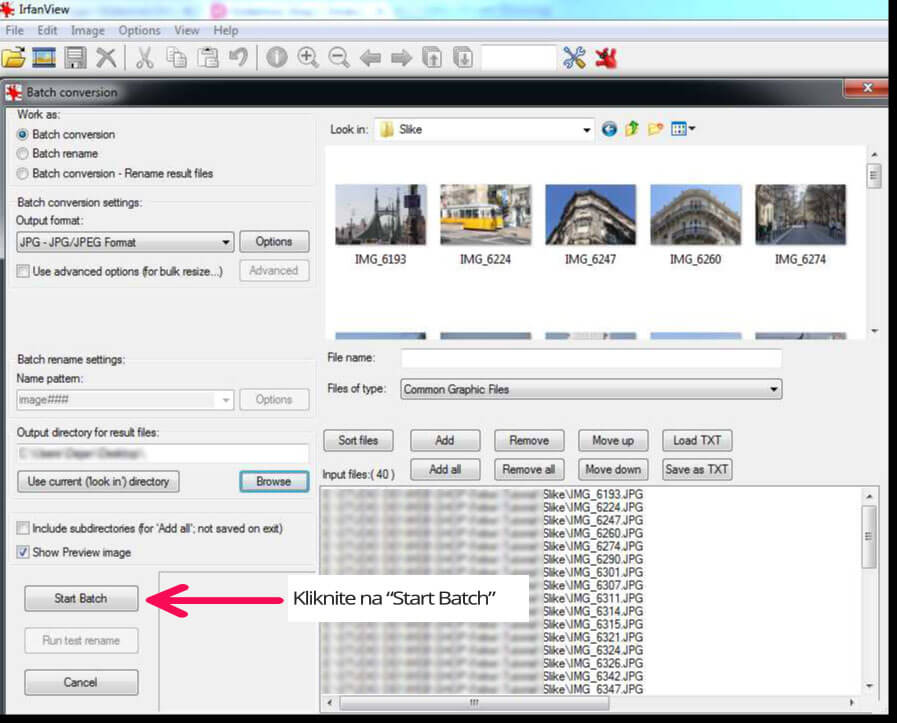Expand the Files of type dropdown
Viewport: 897px width, 723px height.
pos(591,390)
